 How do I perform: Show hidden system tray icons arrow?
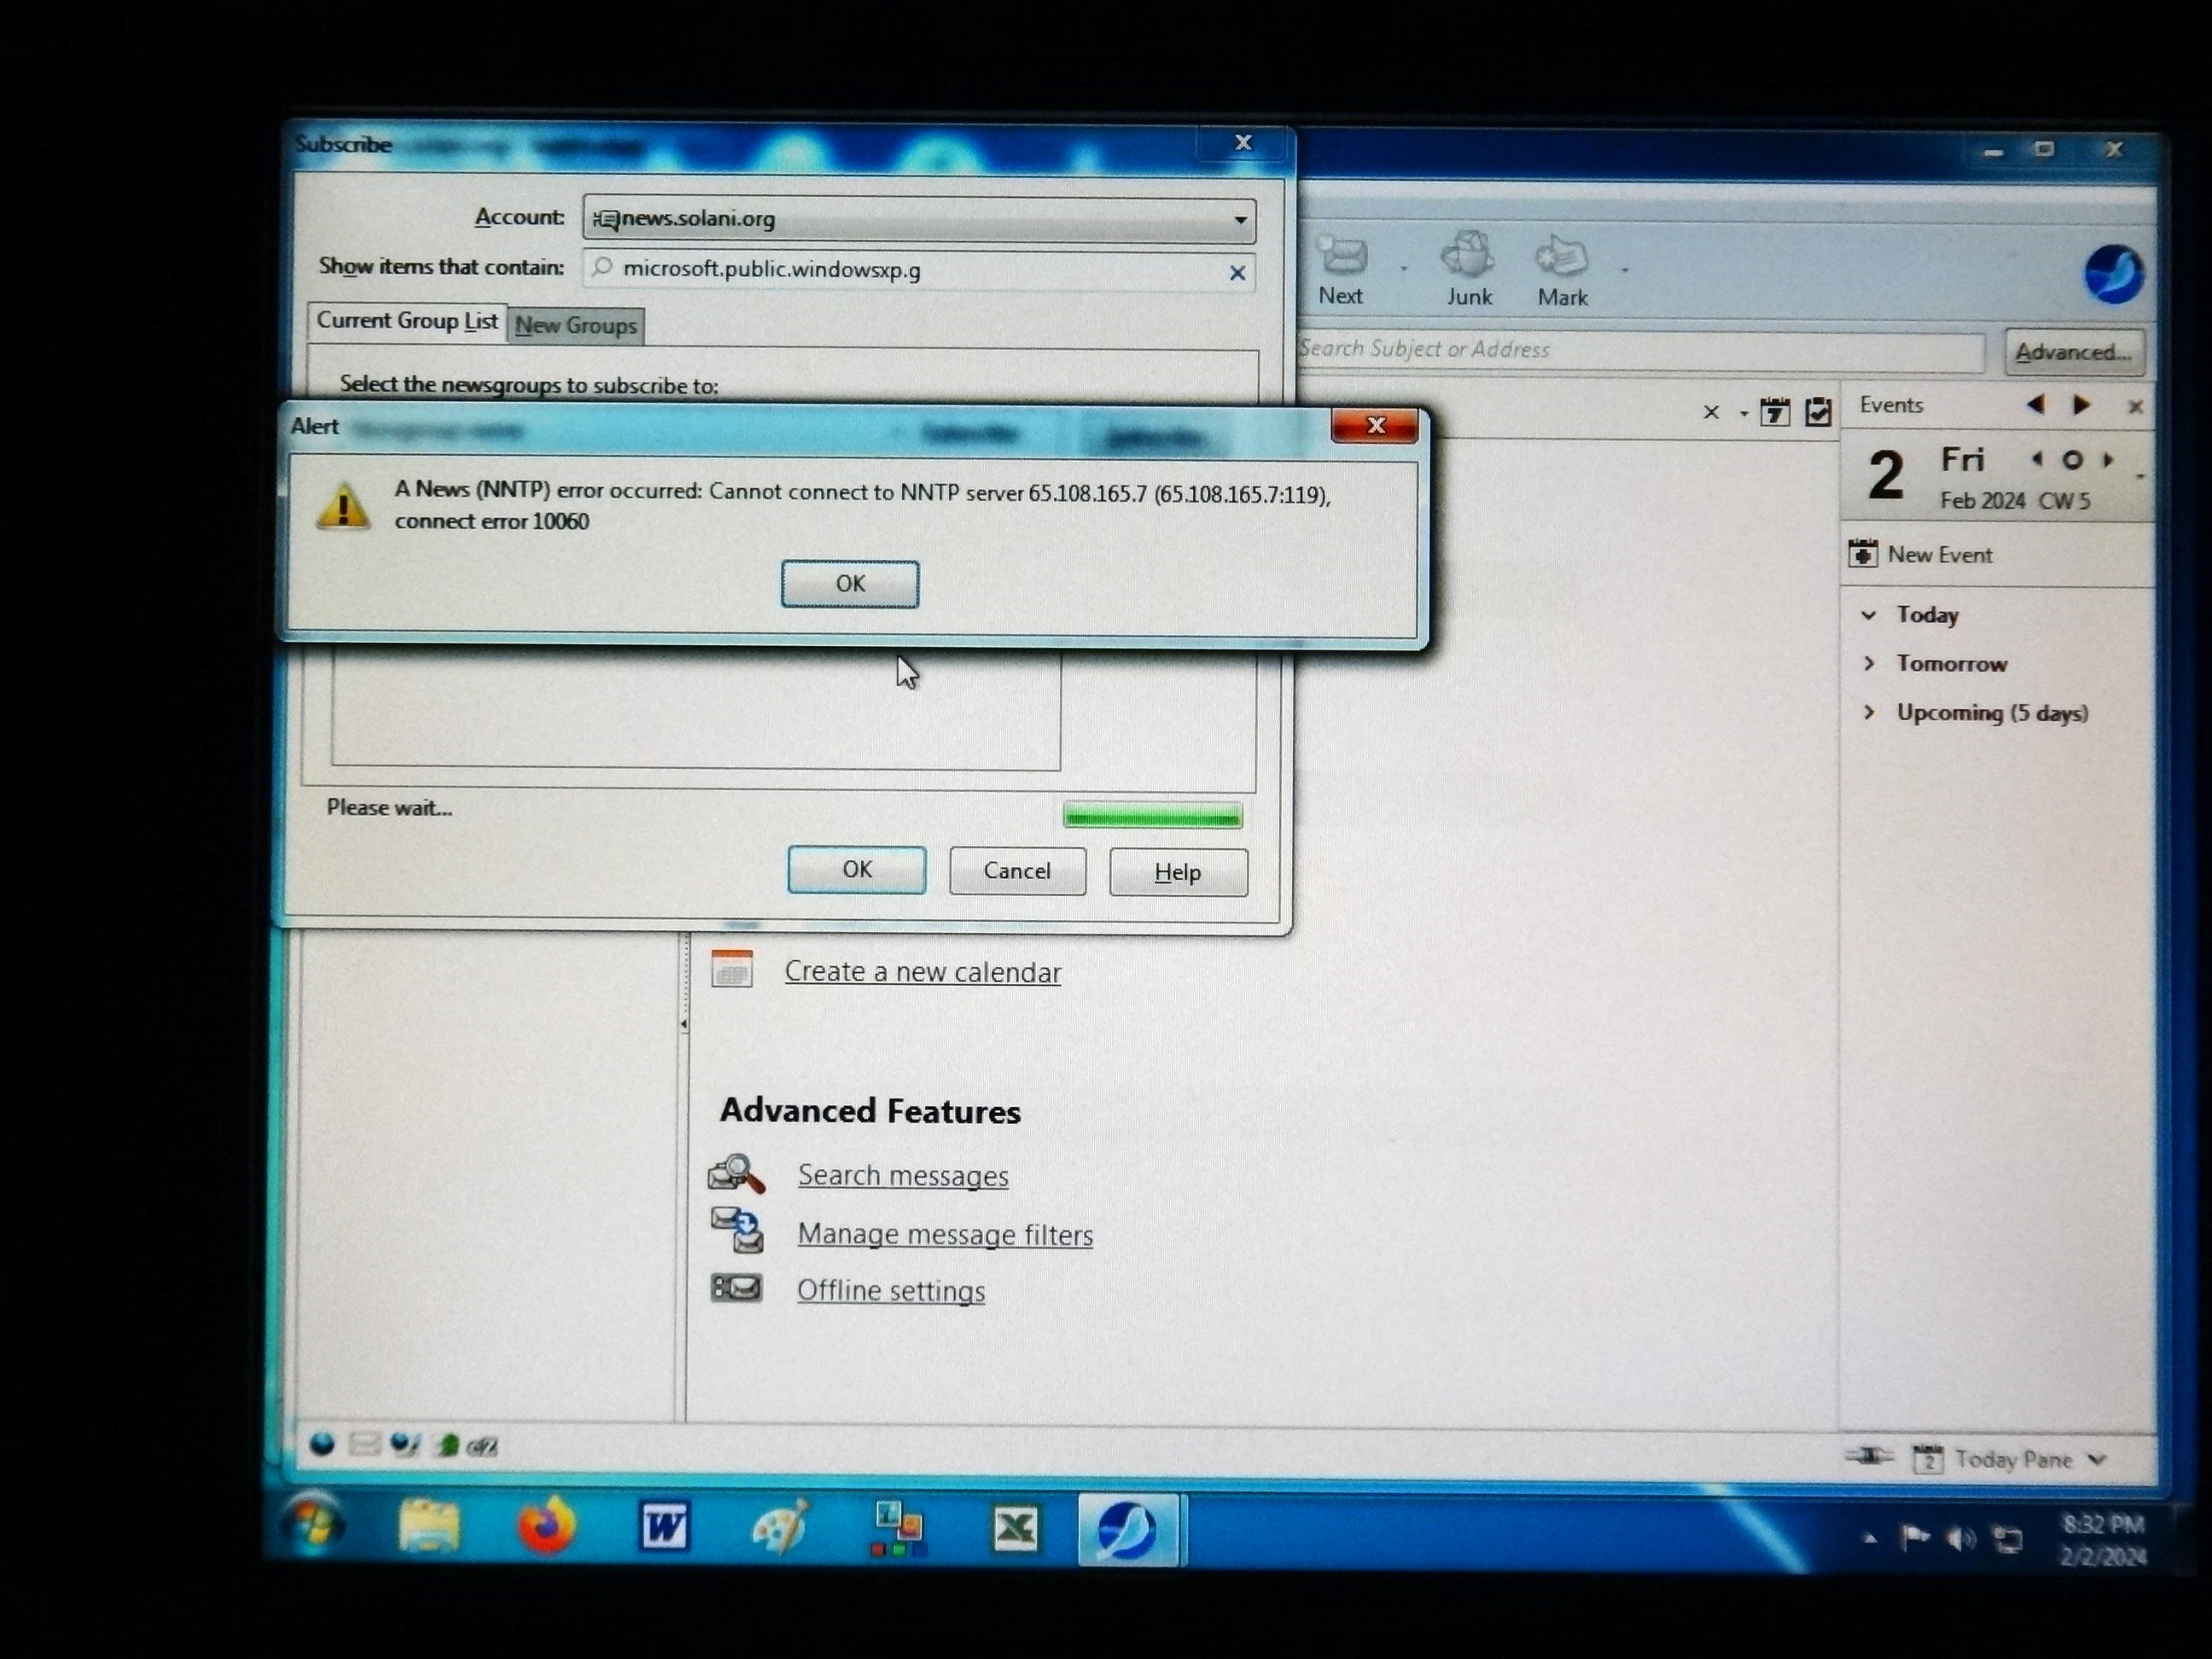1869,1539
